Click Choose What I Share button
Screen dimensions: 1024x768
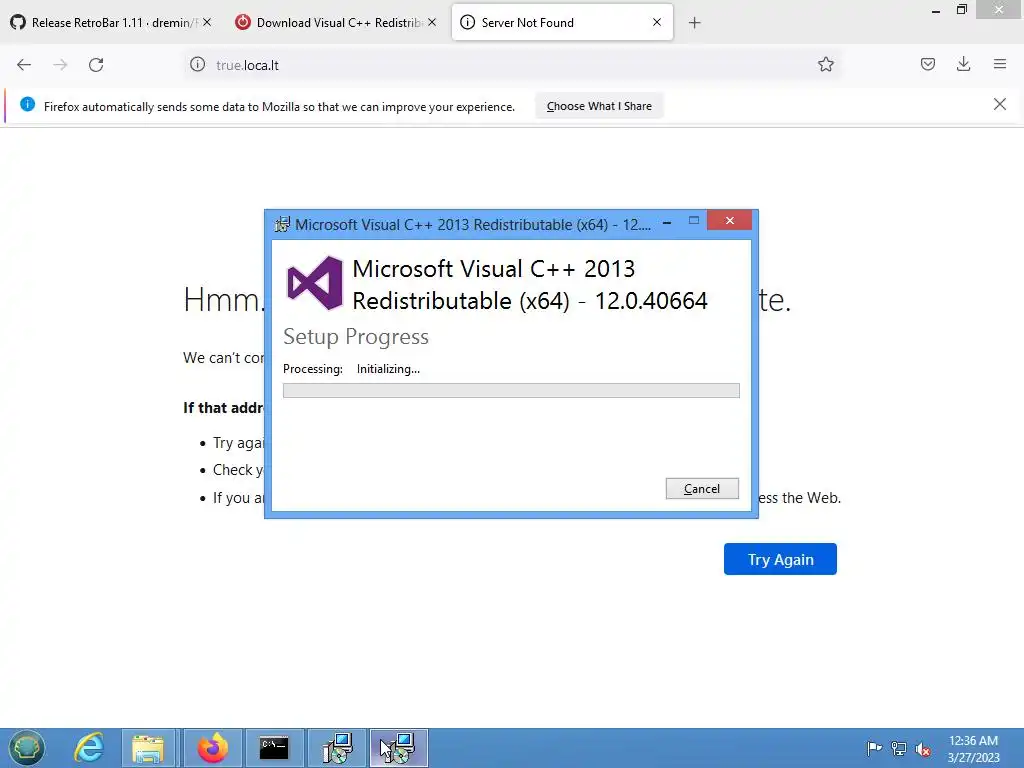(599, 106)
